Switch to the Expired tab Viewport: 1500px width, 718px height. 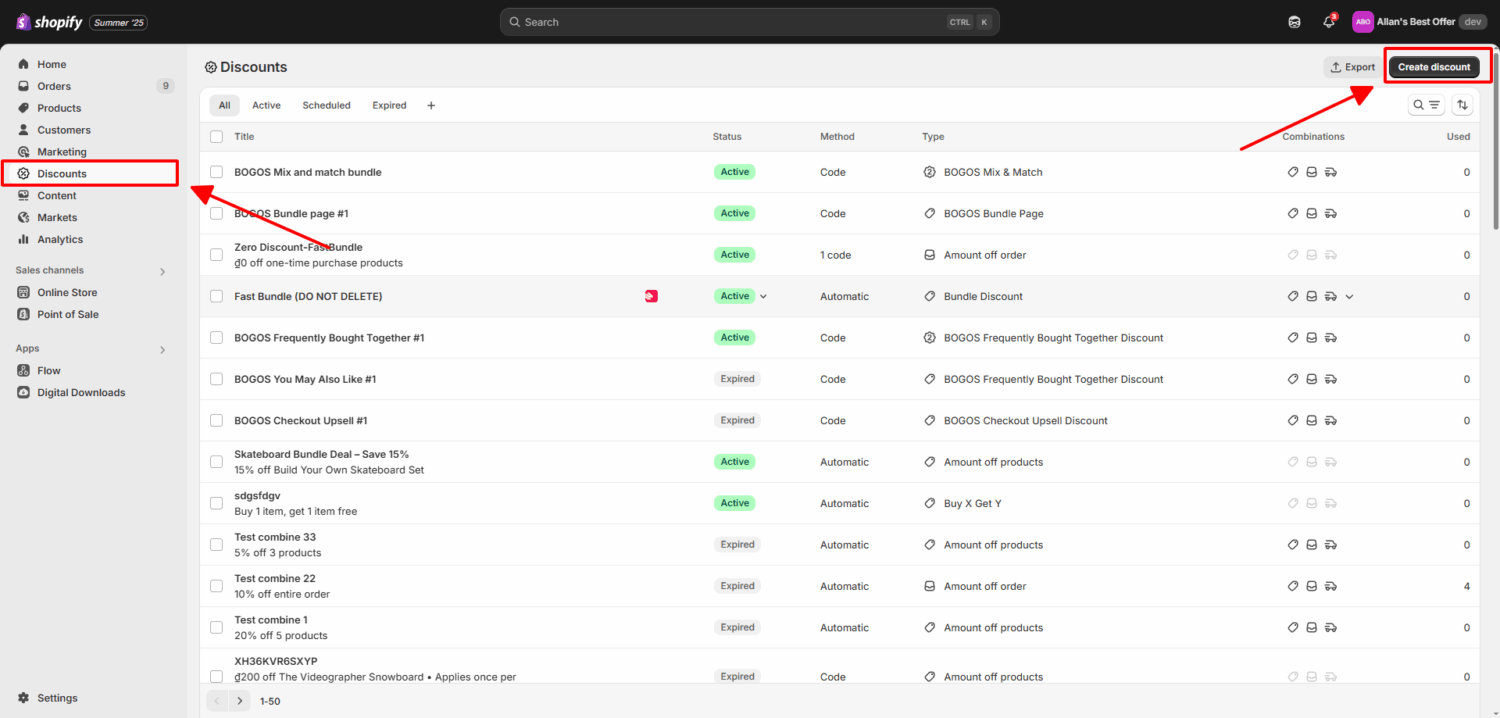(389, 105)
